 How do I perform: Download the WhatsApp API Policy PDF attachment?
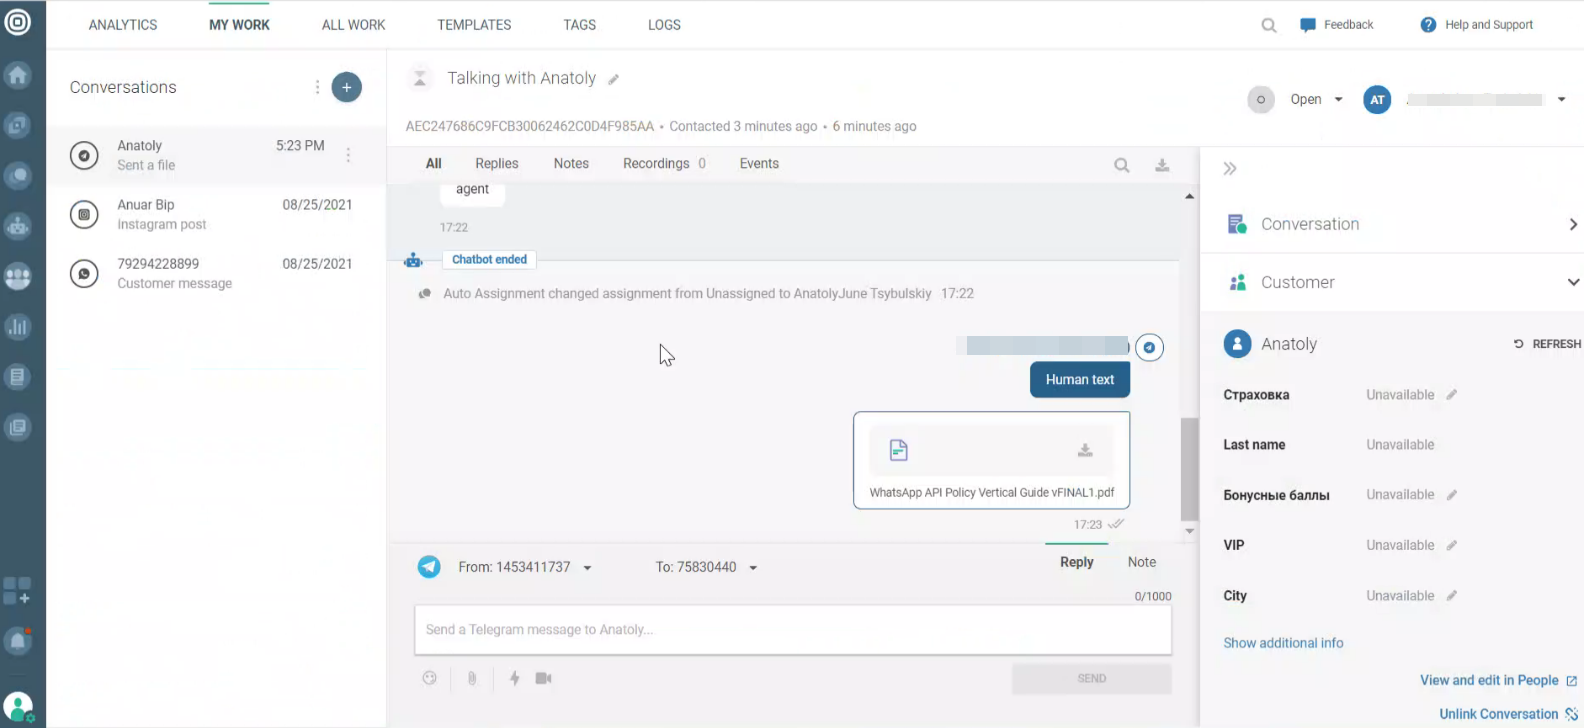(x=1084, y=451)
